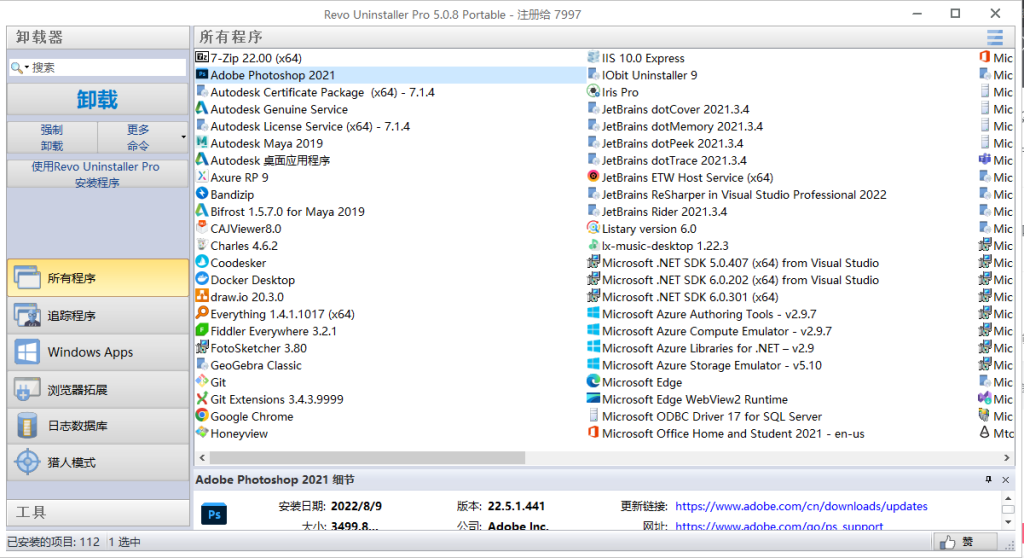Image resolution: width=1024 pixels, height=558 pixels.
Task: Click the list scroll right arrow
Action: [1006, 457]
